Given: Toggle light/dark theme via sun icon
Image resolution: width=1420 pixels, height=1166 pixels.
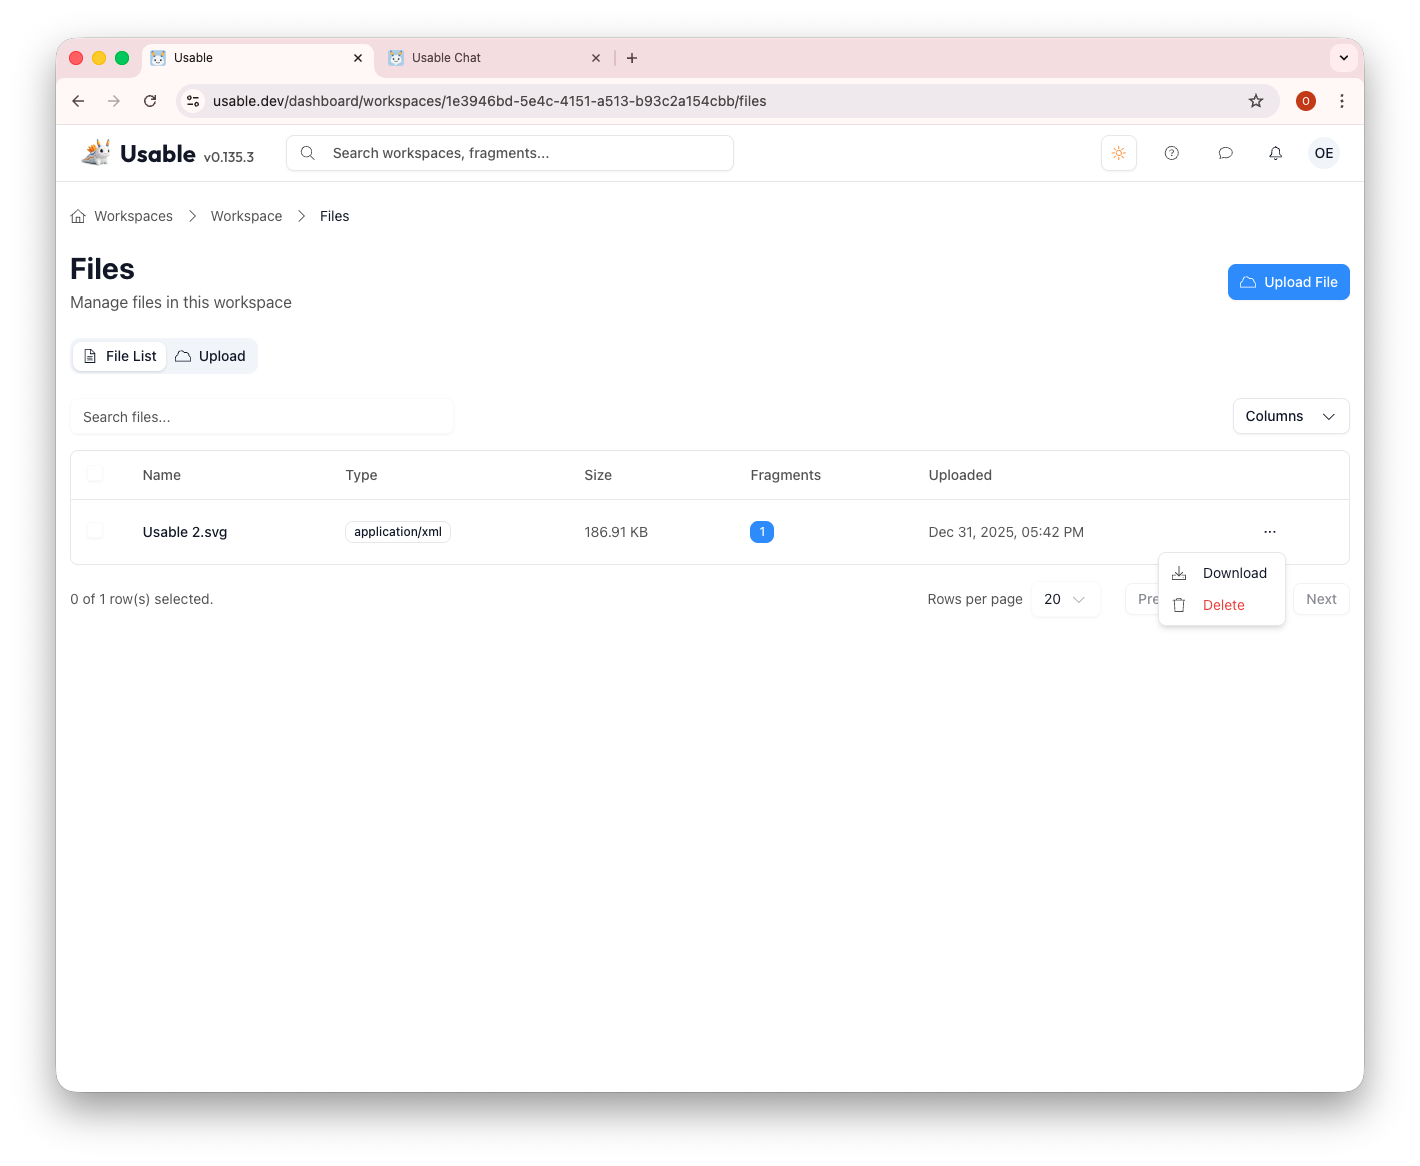Looking at the screenshot, I should [x=1118, y=152].
